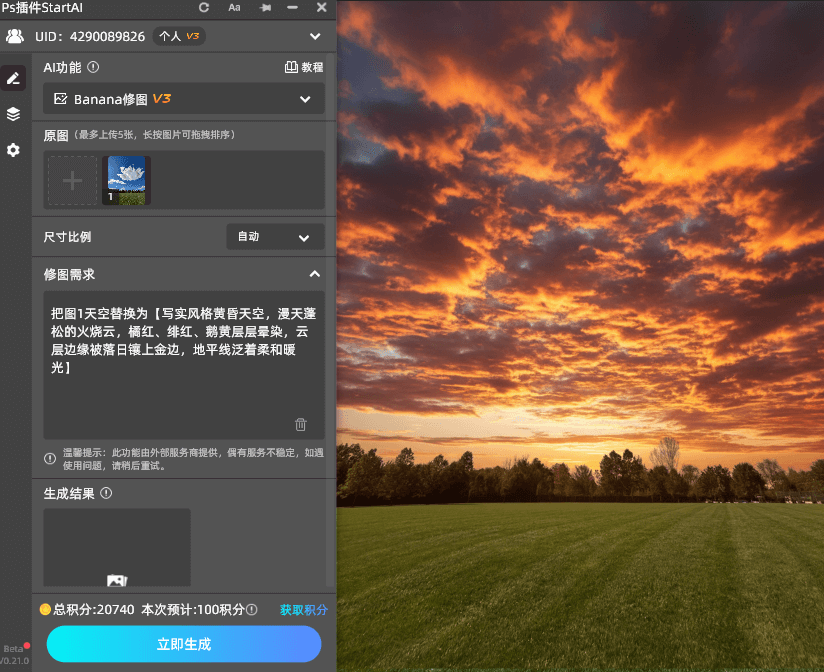Select the uploaded image thumbnail labeled 1

point(127,180)
